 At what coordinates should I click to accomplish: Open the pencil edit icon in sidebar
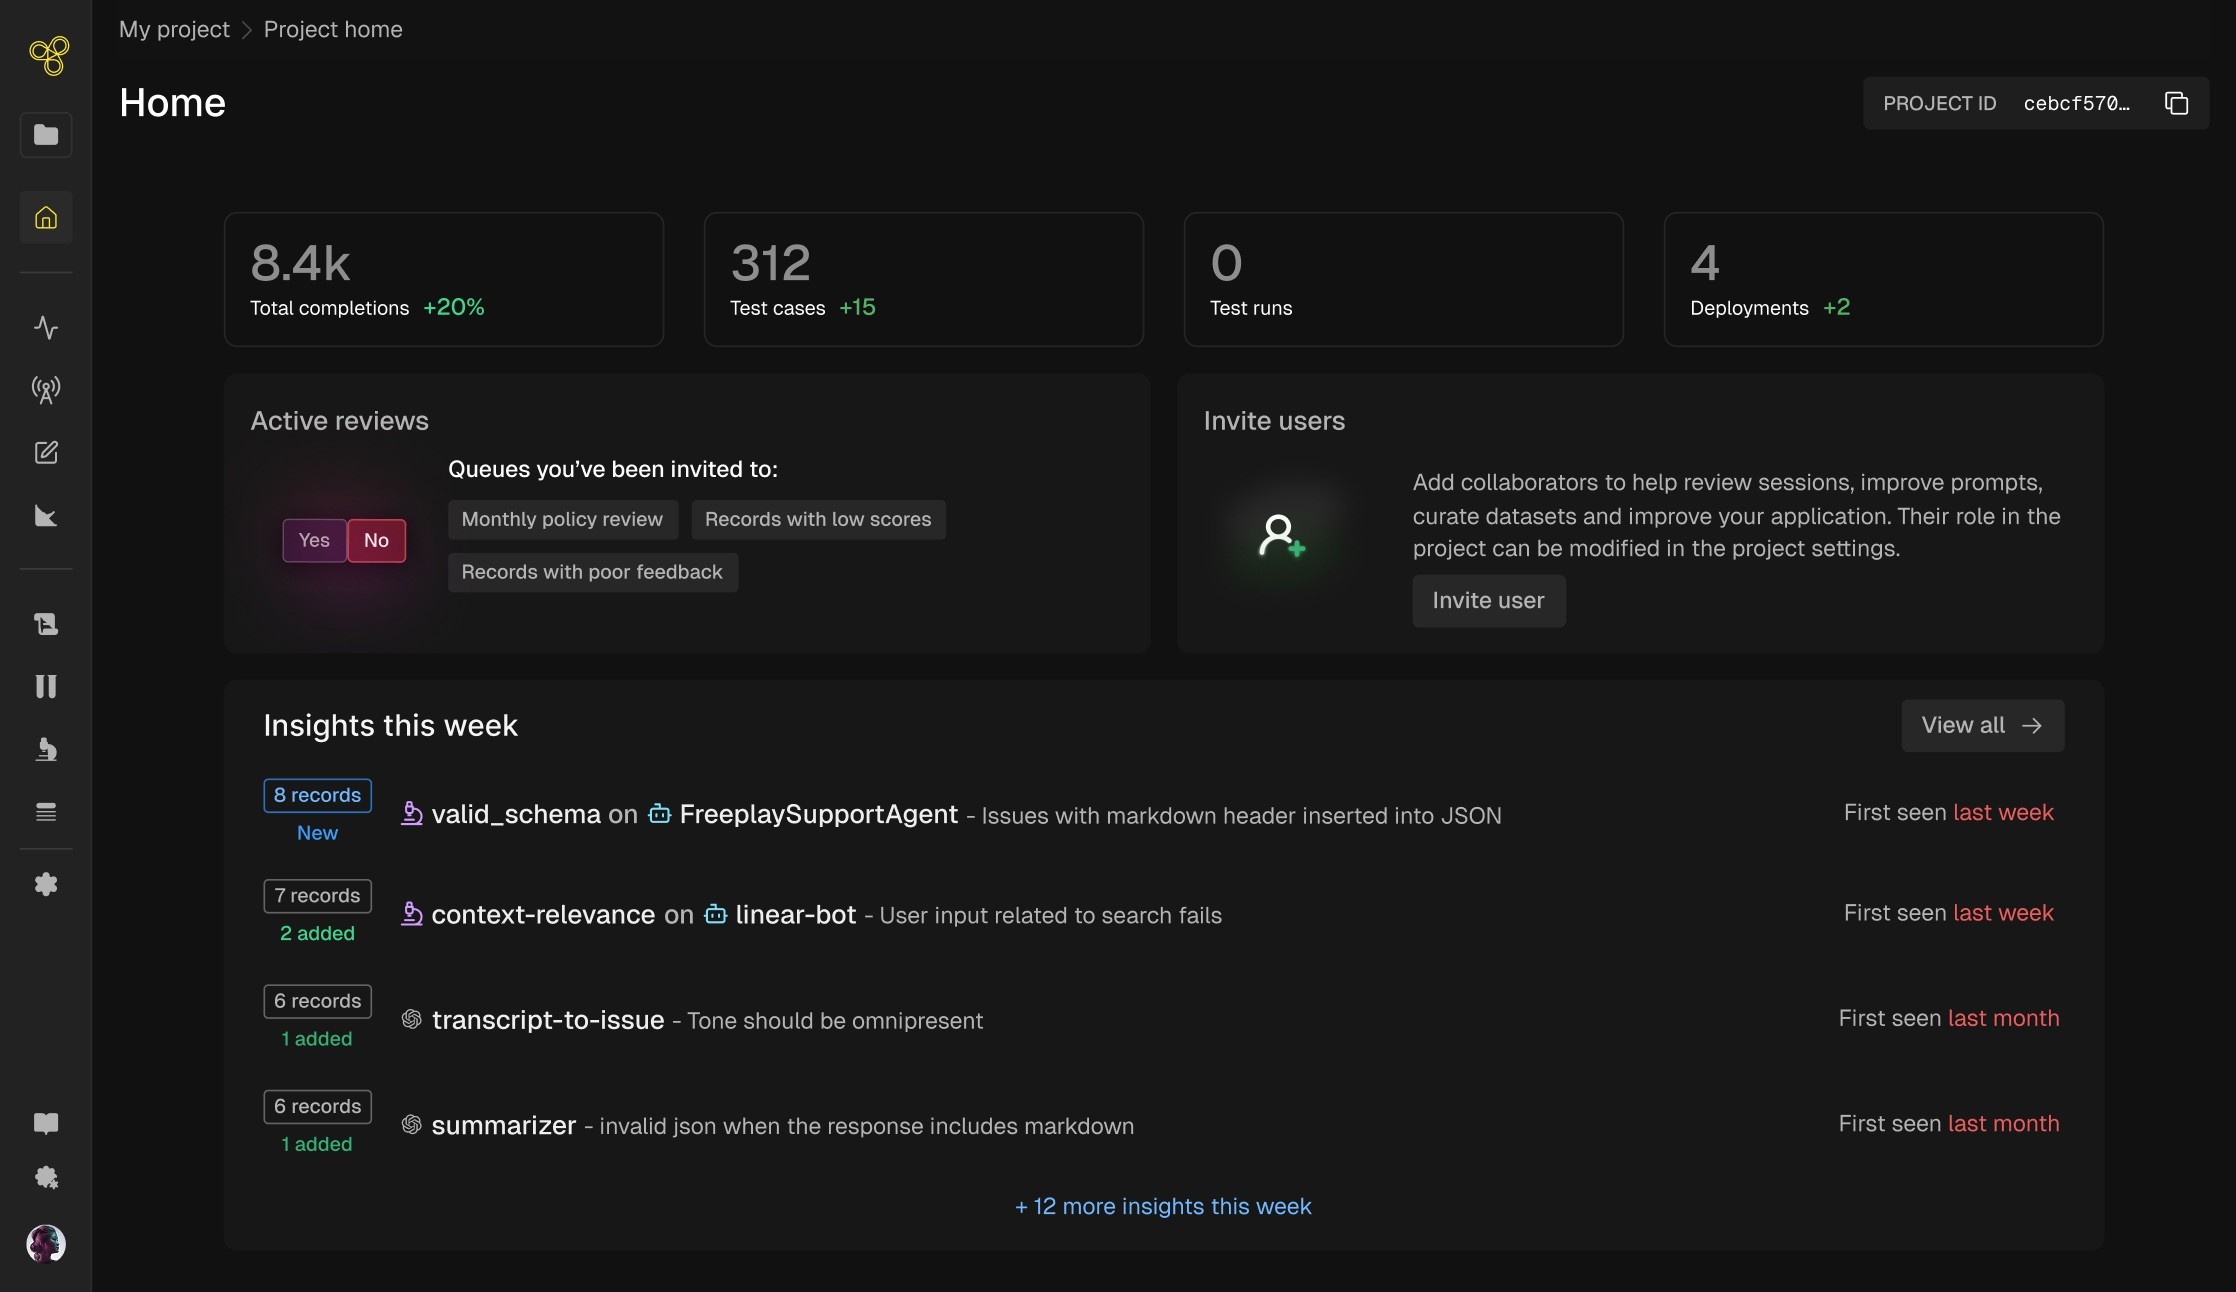[46, 453]
